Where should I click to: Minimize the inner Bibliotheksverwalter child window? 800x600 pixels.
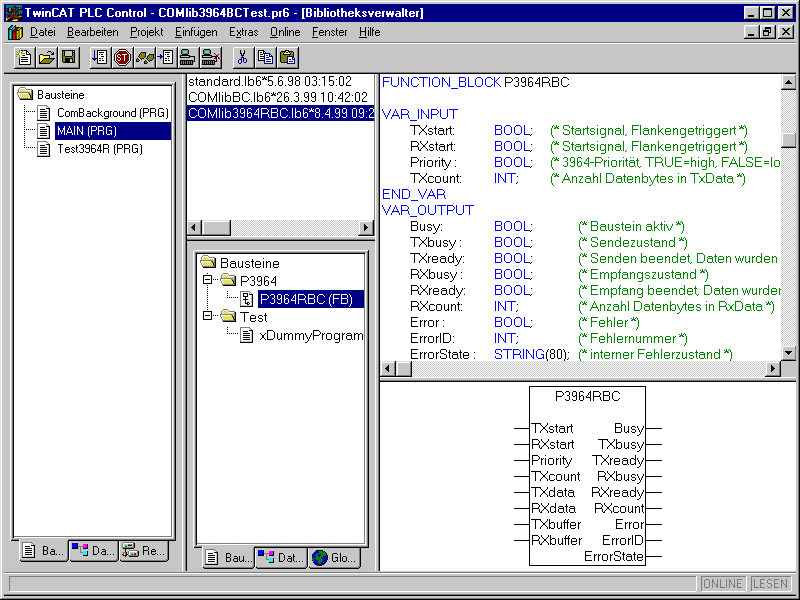751,32
